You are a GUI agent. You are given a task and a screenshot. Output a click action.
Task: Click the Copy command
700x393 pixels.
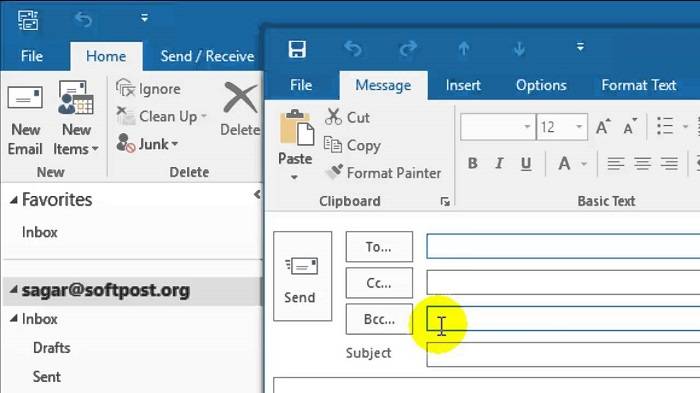pyautogui.click(x=352, y=146)
